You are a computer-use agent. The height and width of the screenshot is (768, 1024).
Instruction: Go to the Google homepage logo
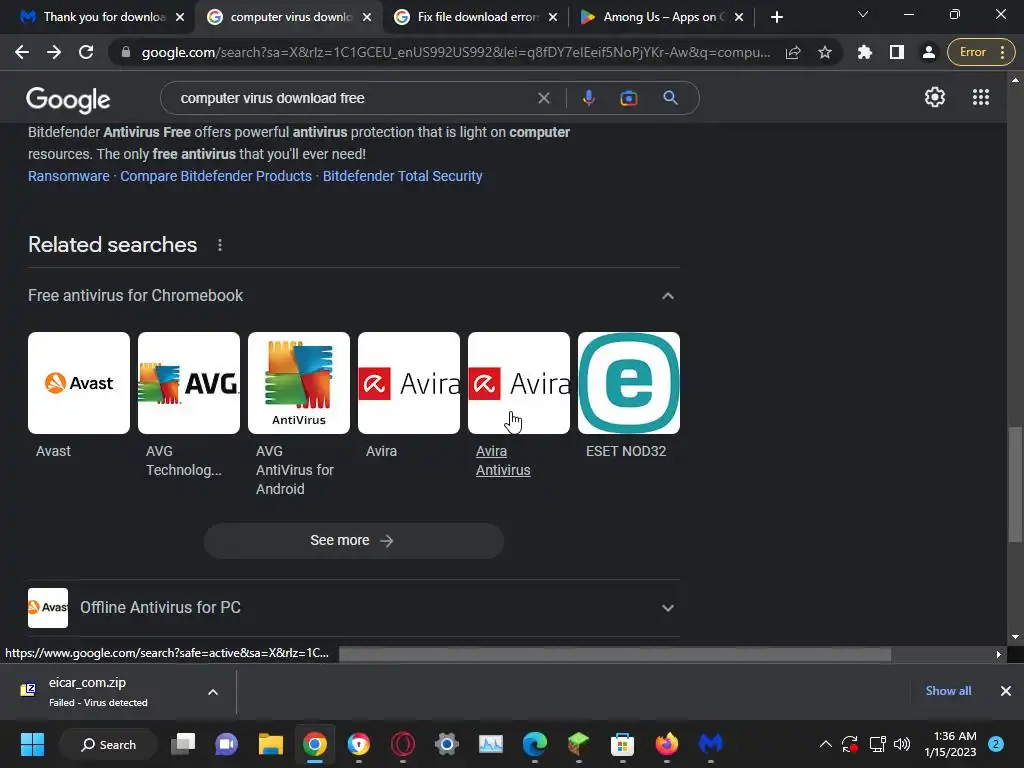(x=68, y=99)
